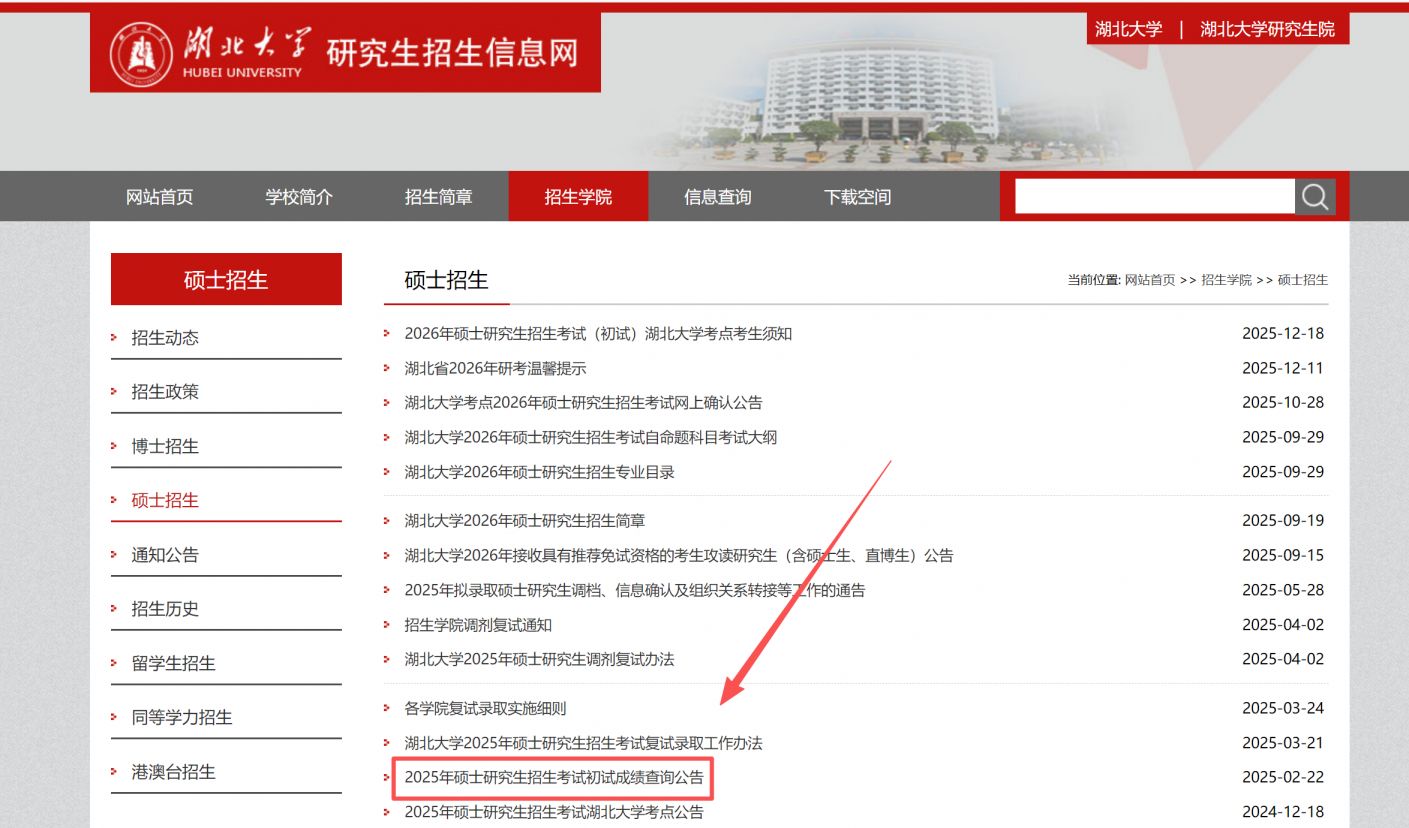Open 湖北大学2026年硕士研究生招生考试自命题科目考试大纲
This screenshot has height=828, width=1409.
pos(591,437)
